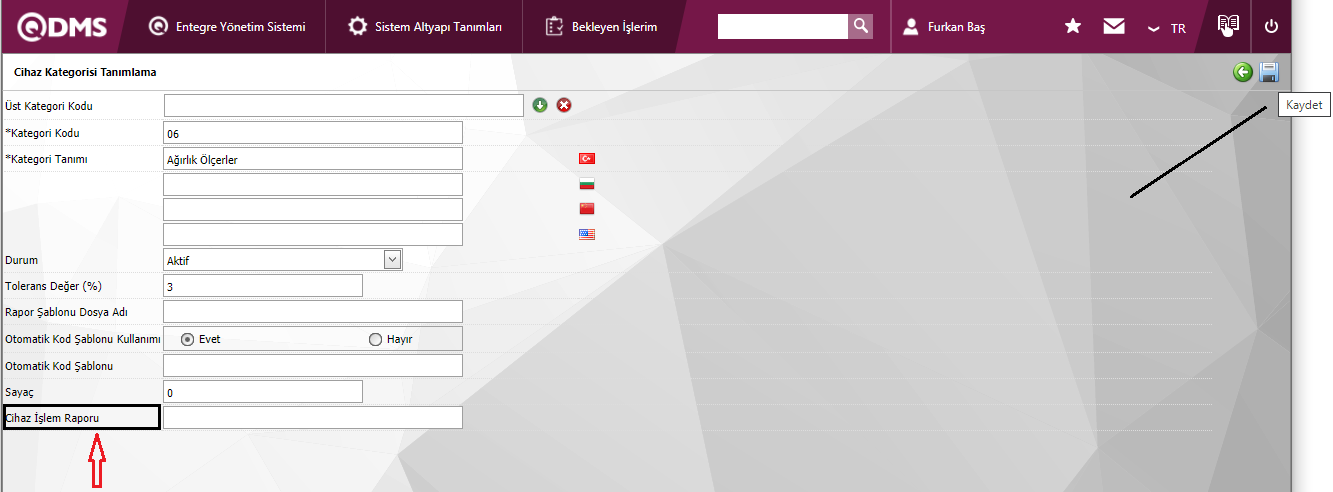Screen dimensions: 1333x492
Task: Click the Üst Kategori Kodu field
Action: [343, 105]
